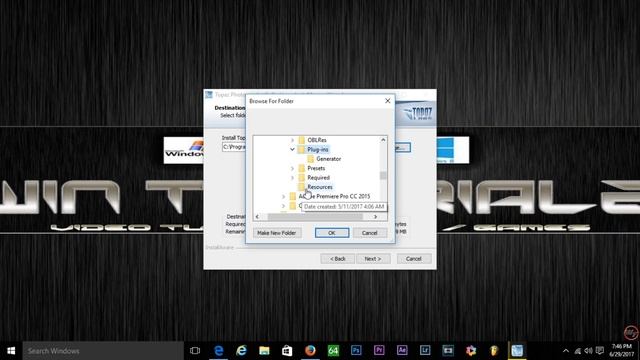Select the Resources folder
The image size is (640, 360).
coord(320,187)
